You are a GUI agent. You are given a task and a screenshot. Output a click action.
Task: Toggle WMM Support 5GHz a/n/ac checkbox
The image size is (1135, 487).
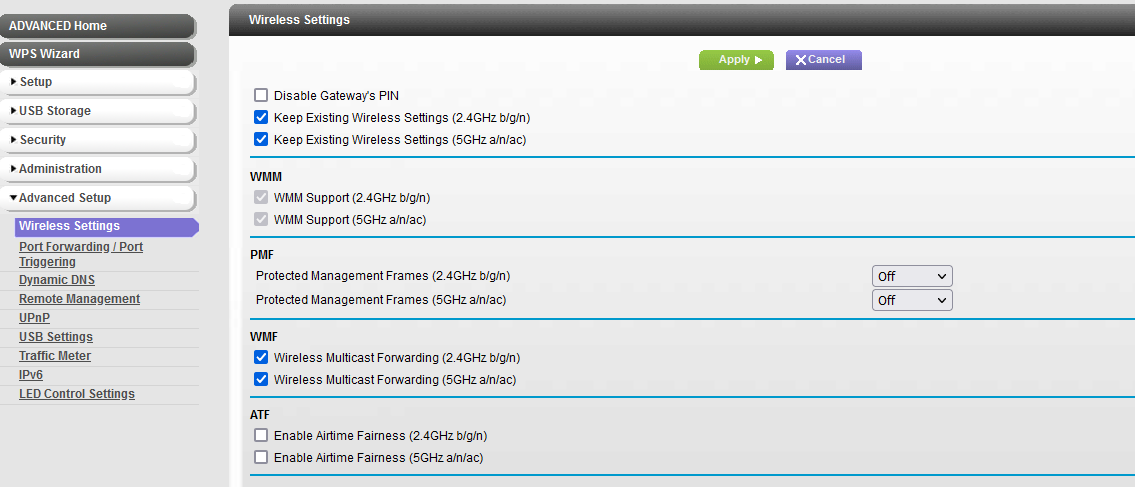[261, 219]
